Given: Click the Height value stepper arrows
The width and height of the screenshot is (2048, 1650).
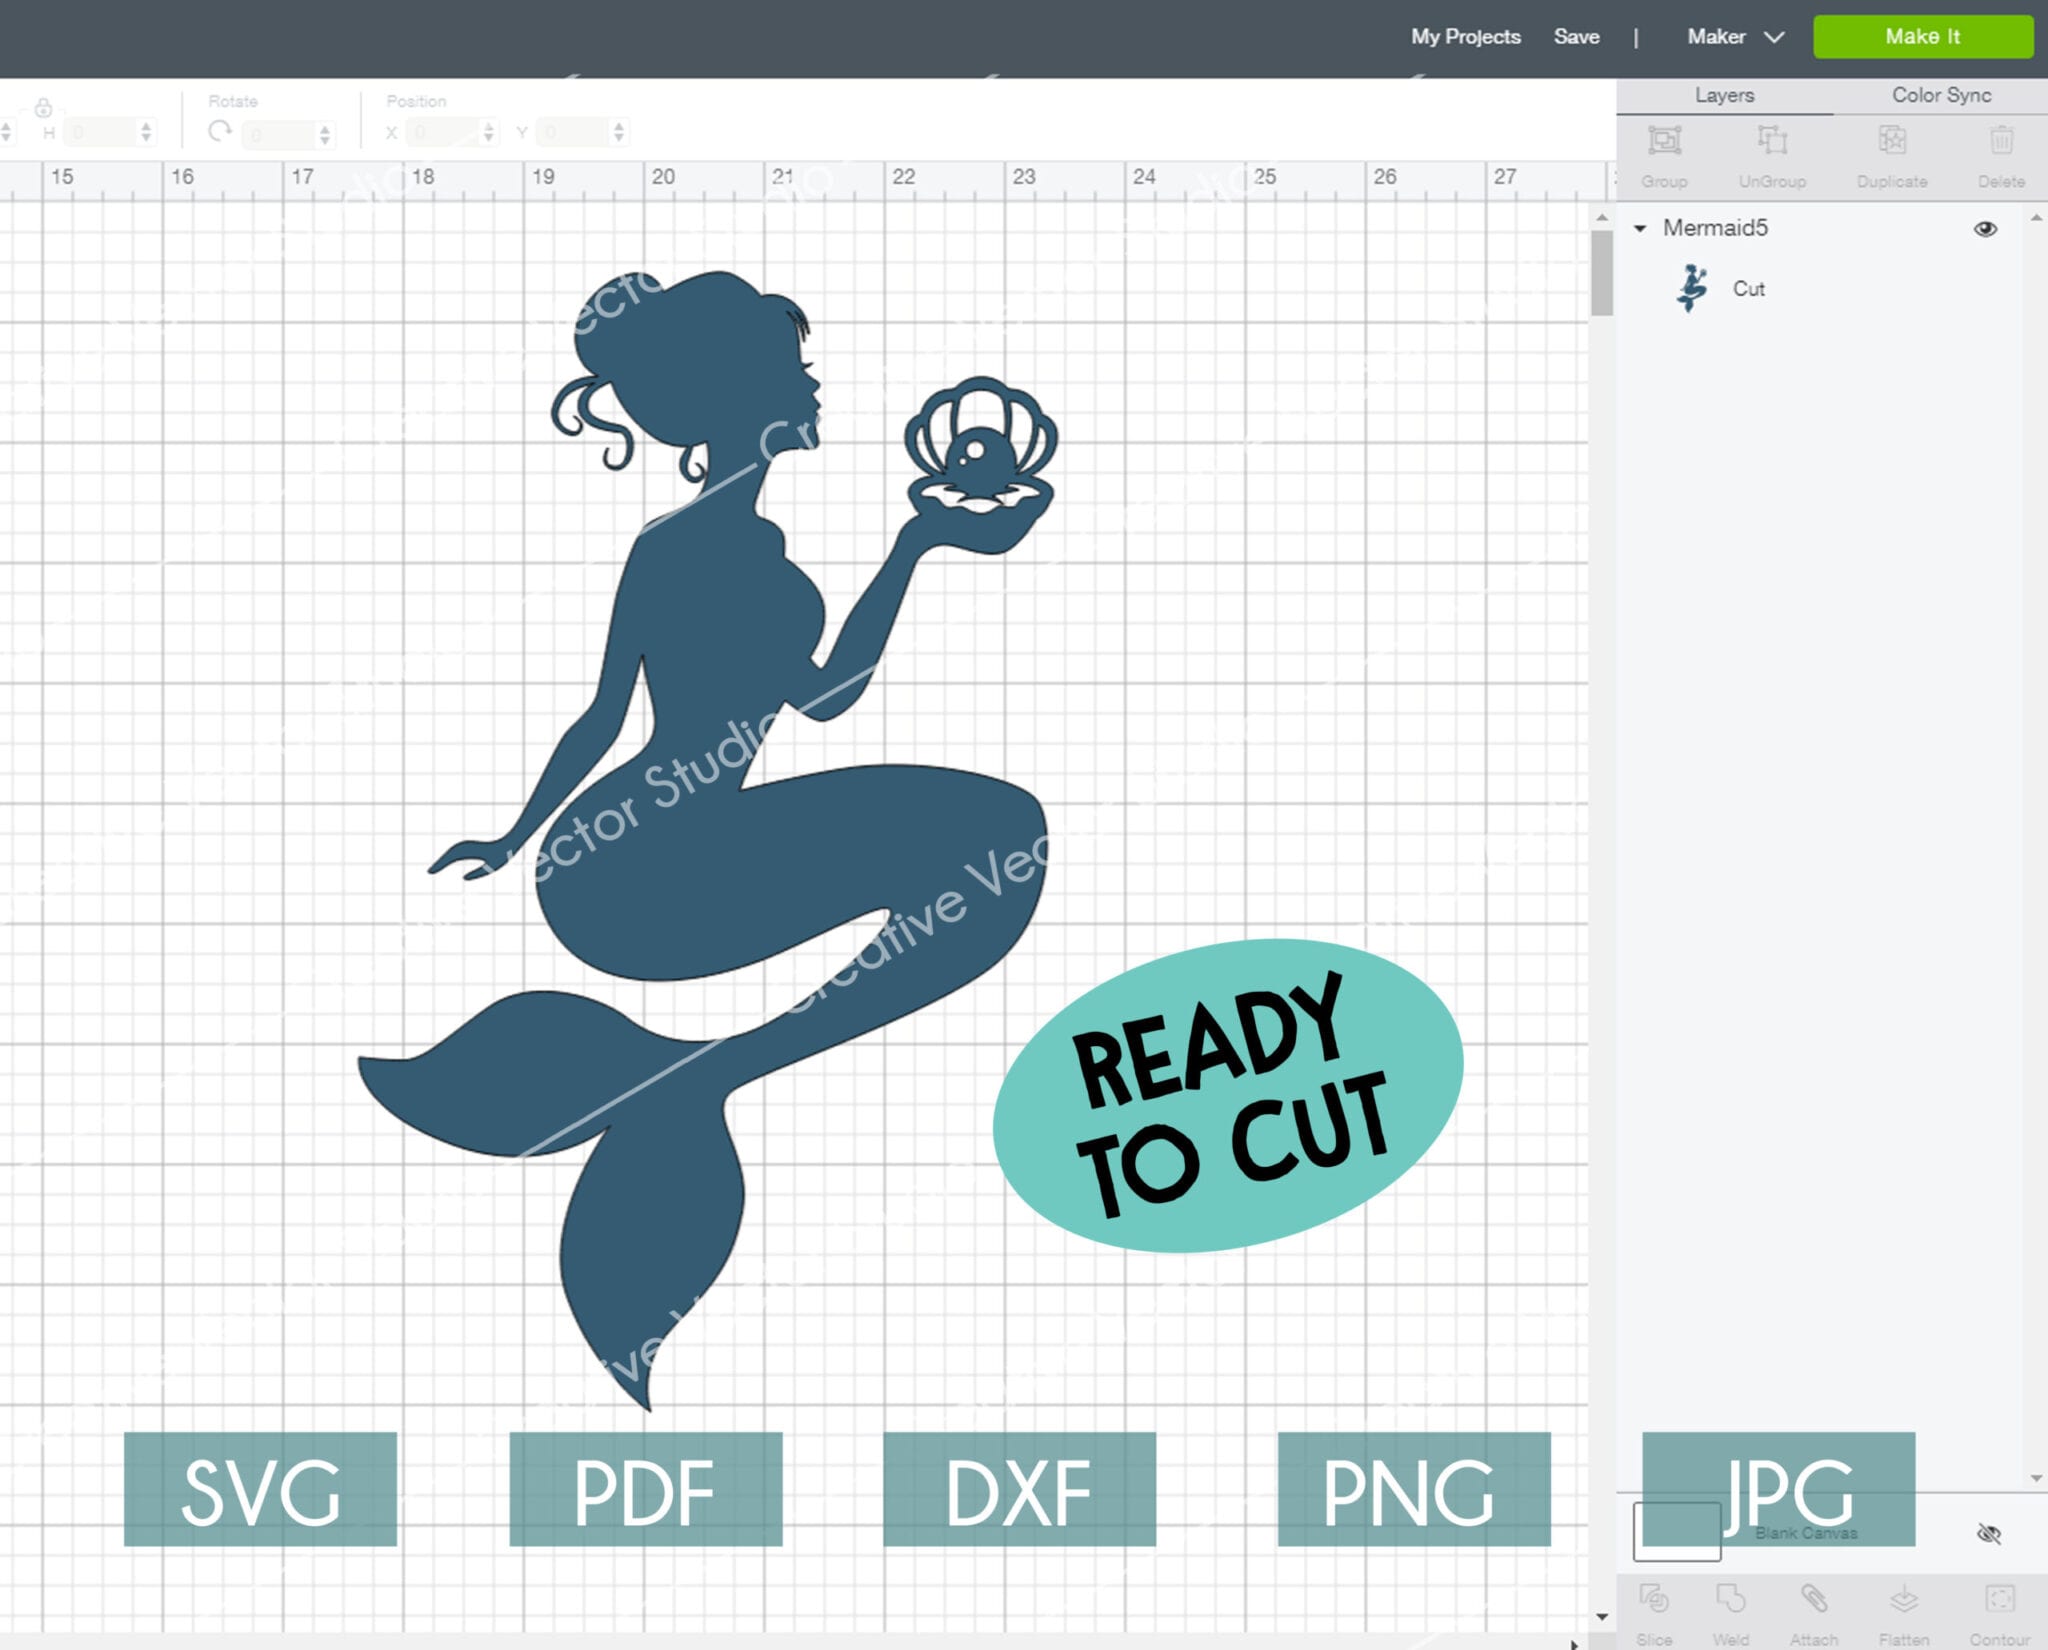Looking at the screenshot, I should pos(146,132).
